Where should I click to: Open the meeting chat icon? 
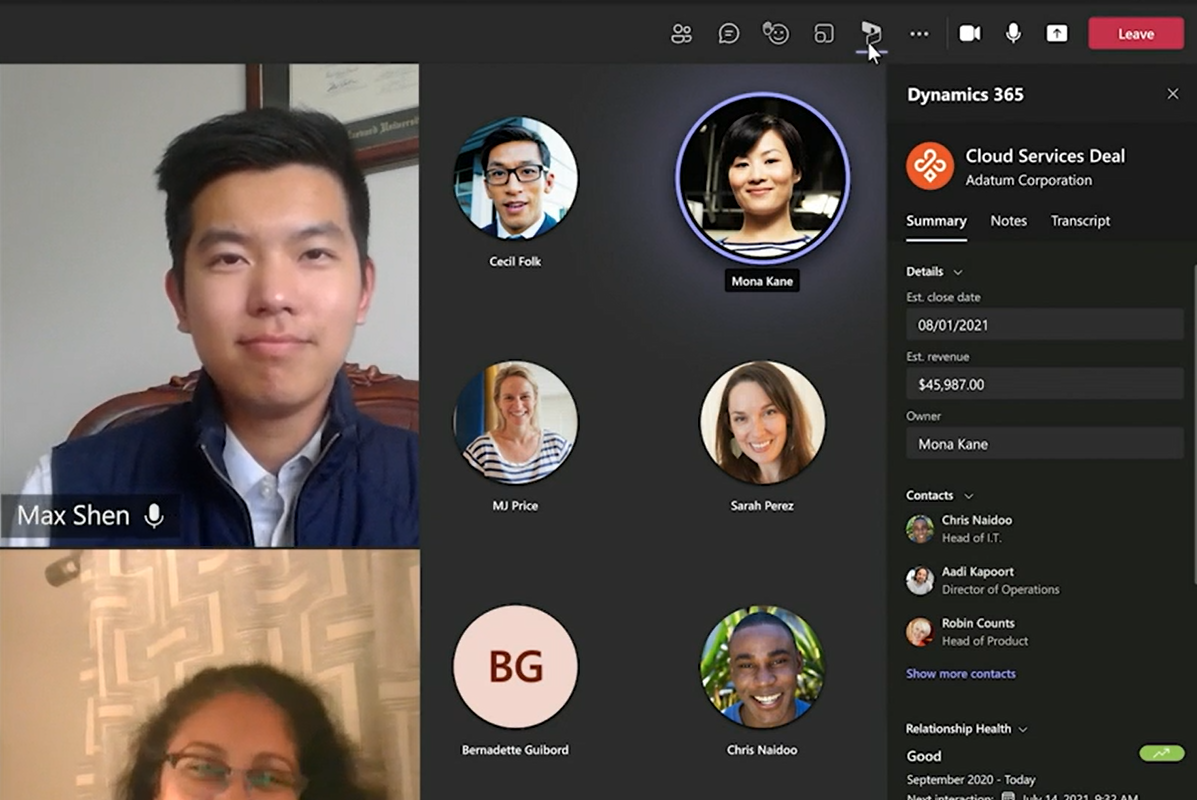pos(728,34)
